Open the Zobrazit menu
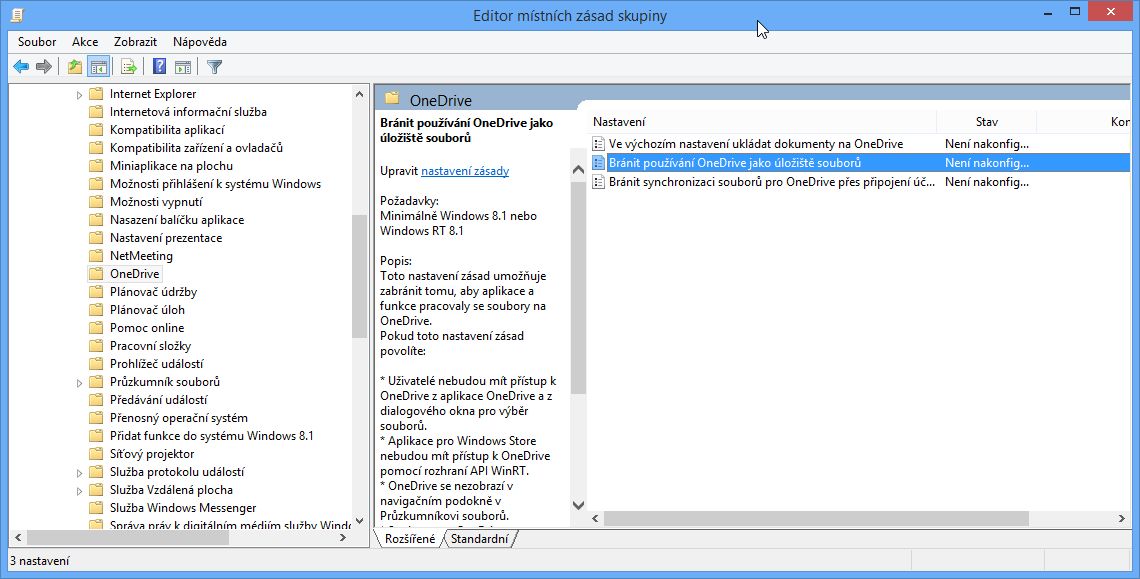 tap(136, 42)
